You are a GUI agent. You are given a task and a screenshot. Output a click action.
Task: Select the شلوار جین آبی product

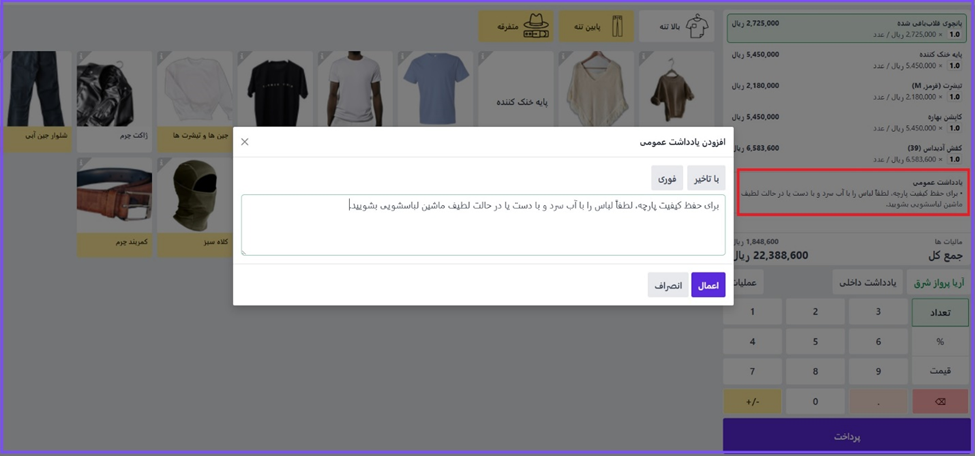pyautogui.click(x=37, y=100)
